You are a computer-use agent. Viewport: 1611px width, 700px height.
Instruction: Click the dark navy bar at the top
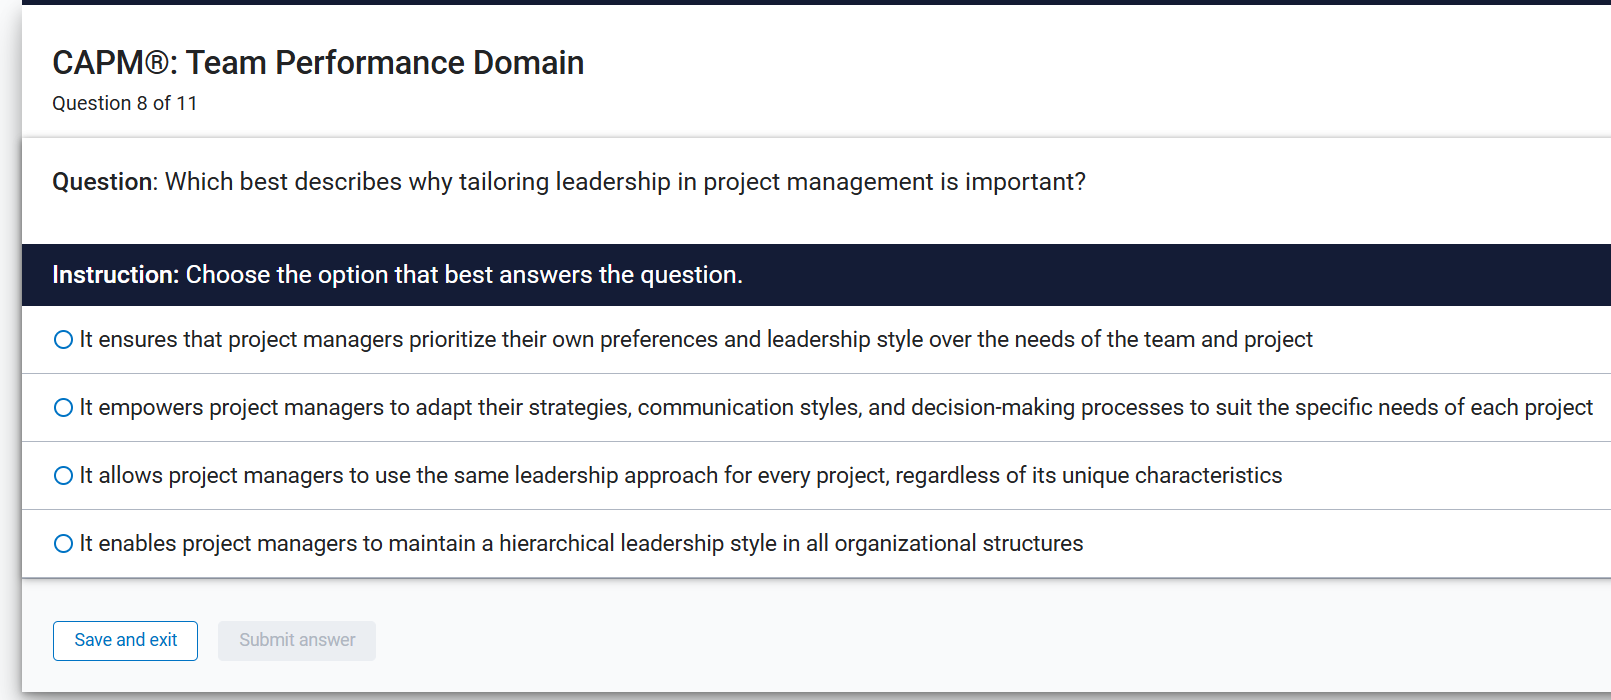800,4
